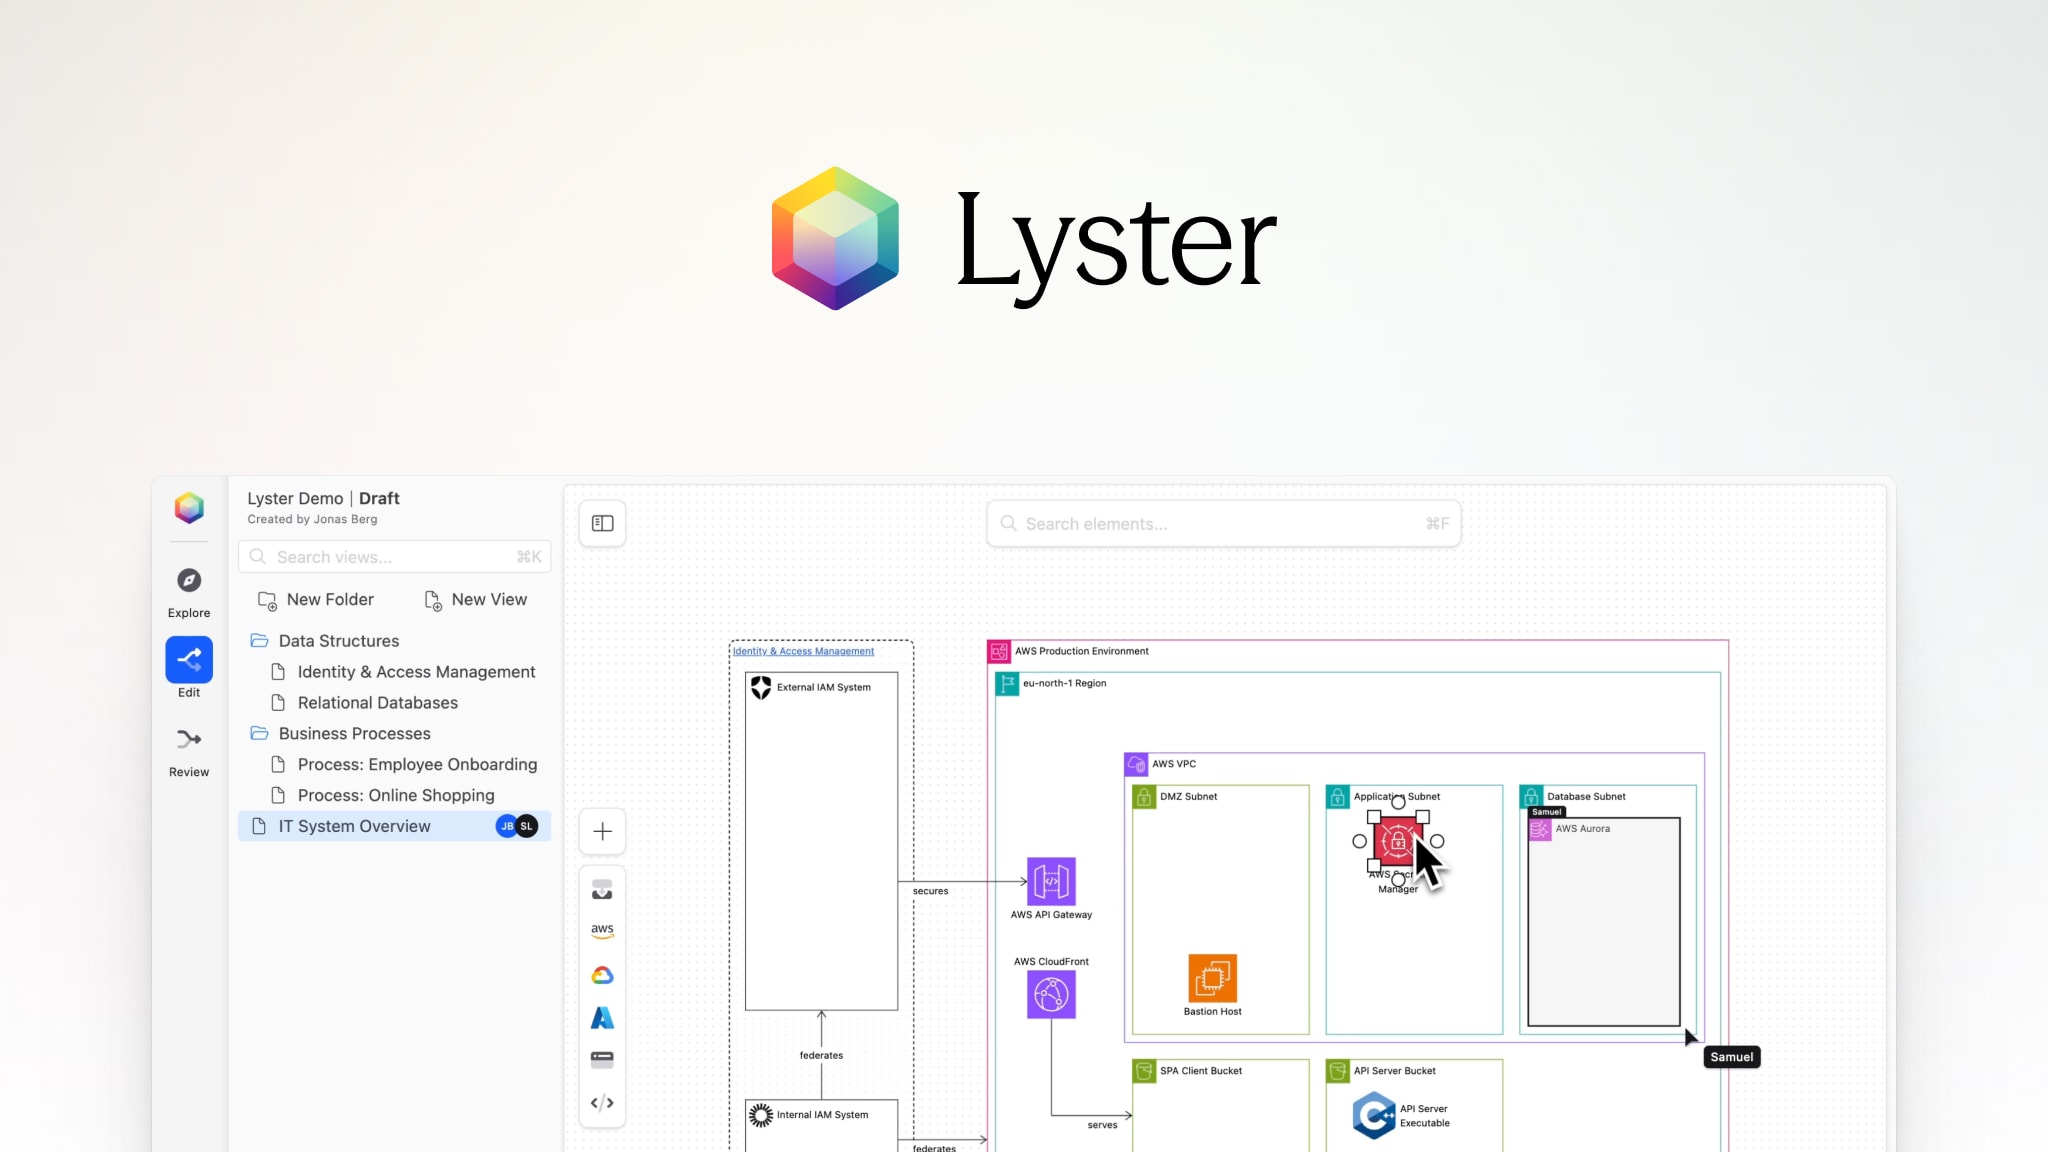Click the 'secures' connection label
Image resolution: width=2048 pixels, height=1152 pixels.
click(930, 891)
